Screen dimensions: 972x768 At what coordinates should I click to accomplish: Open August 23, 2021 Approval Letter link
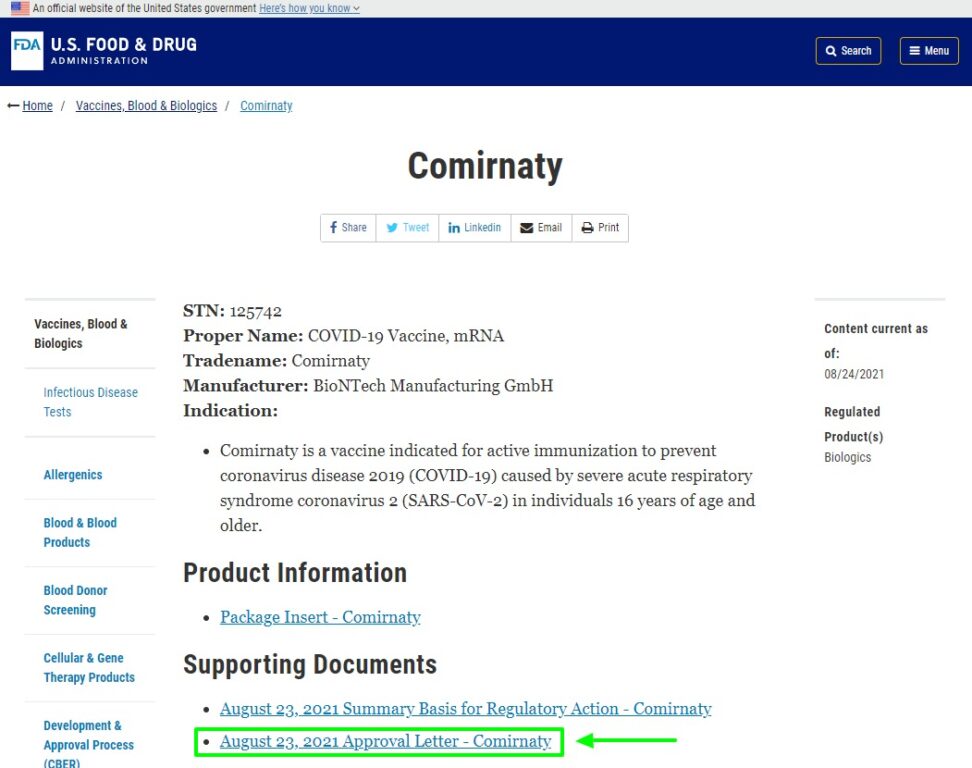[x=386, y=741]
